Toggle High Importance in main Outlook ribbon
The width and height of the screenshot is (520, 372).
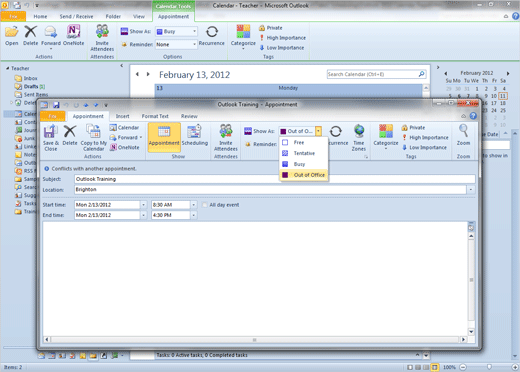pos(282,38)
